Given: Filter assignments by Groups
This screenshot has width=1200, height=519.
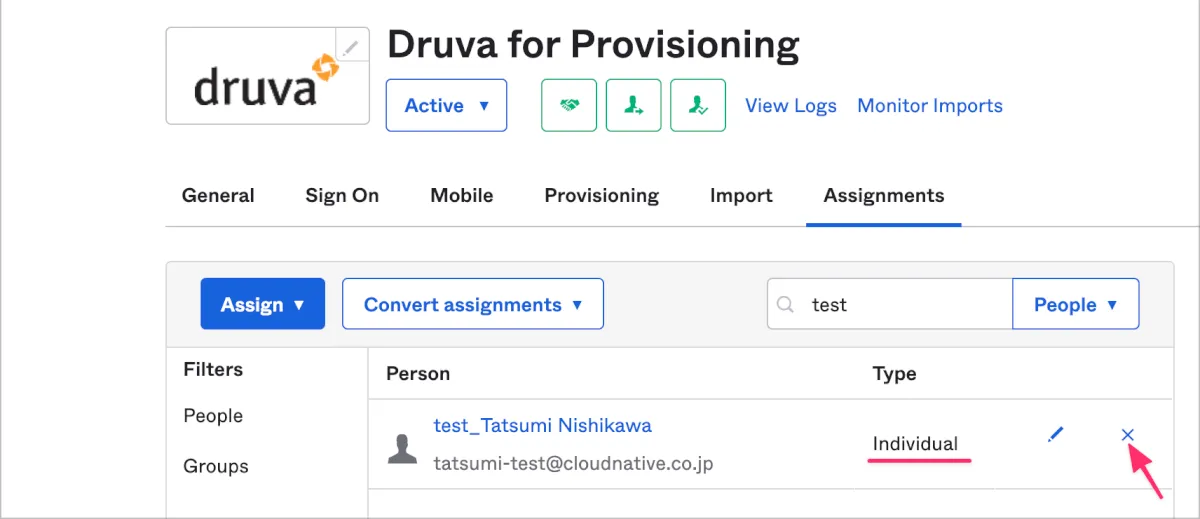Looking at the screenshot, I should point(216,466).
